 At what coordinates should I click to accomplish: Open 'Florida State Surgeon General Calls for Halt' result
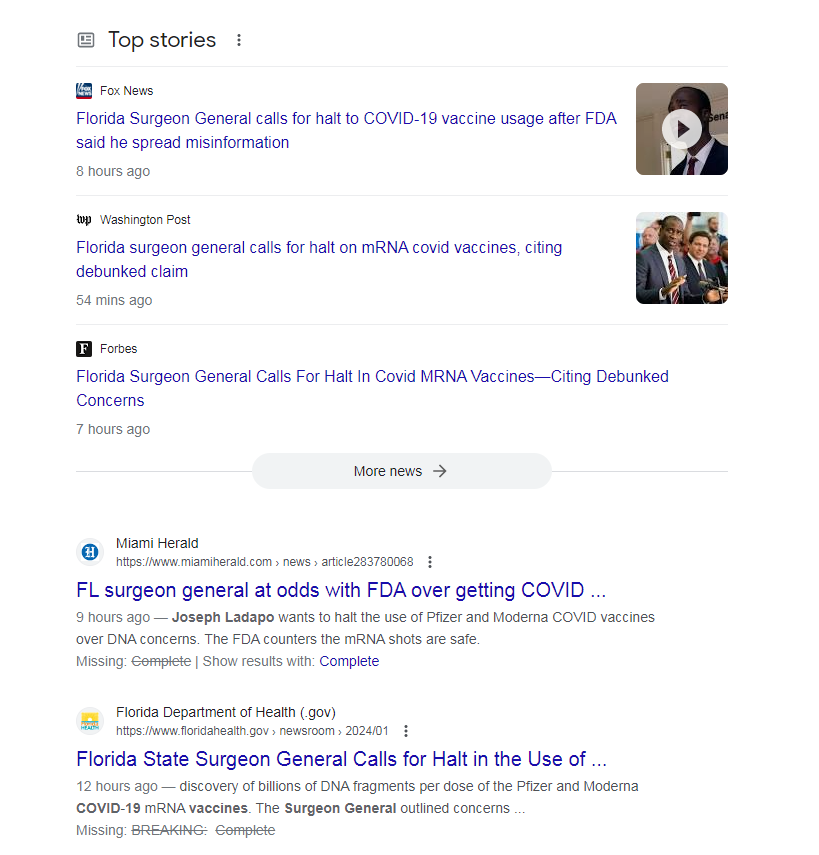tap(341, 760)
